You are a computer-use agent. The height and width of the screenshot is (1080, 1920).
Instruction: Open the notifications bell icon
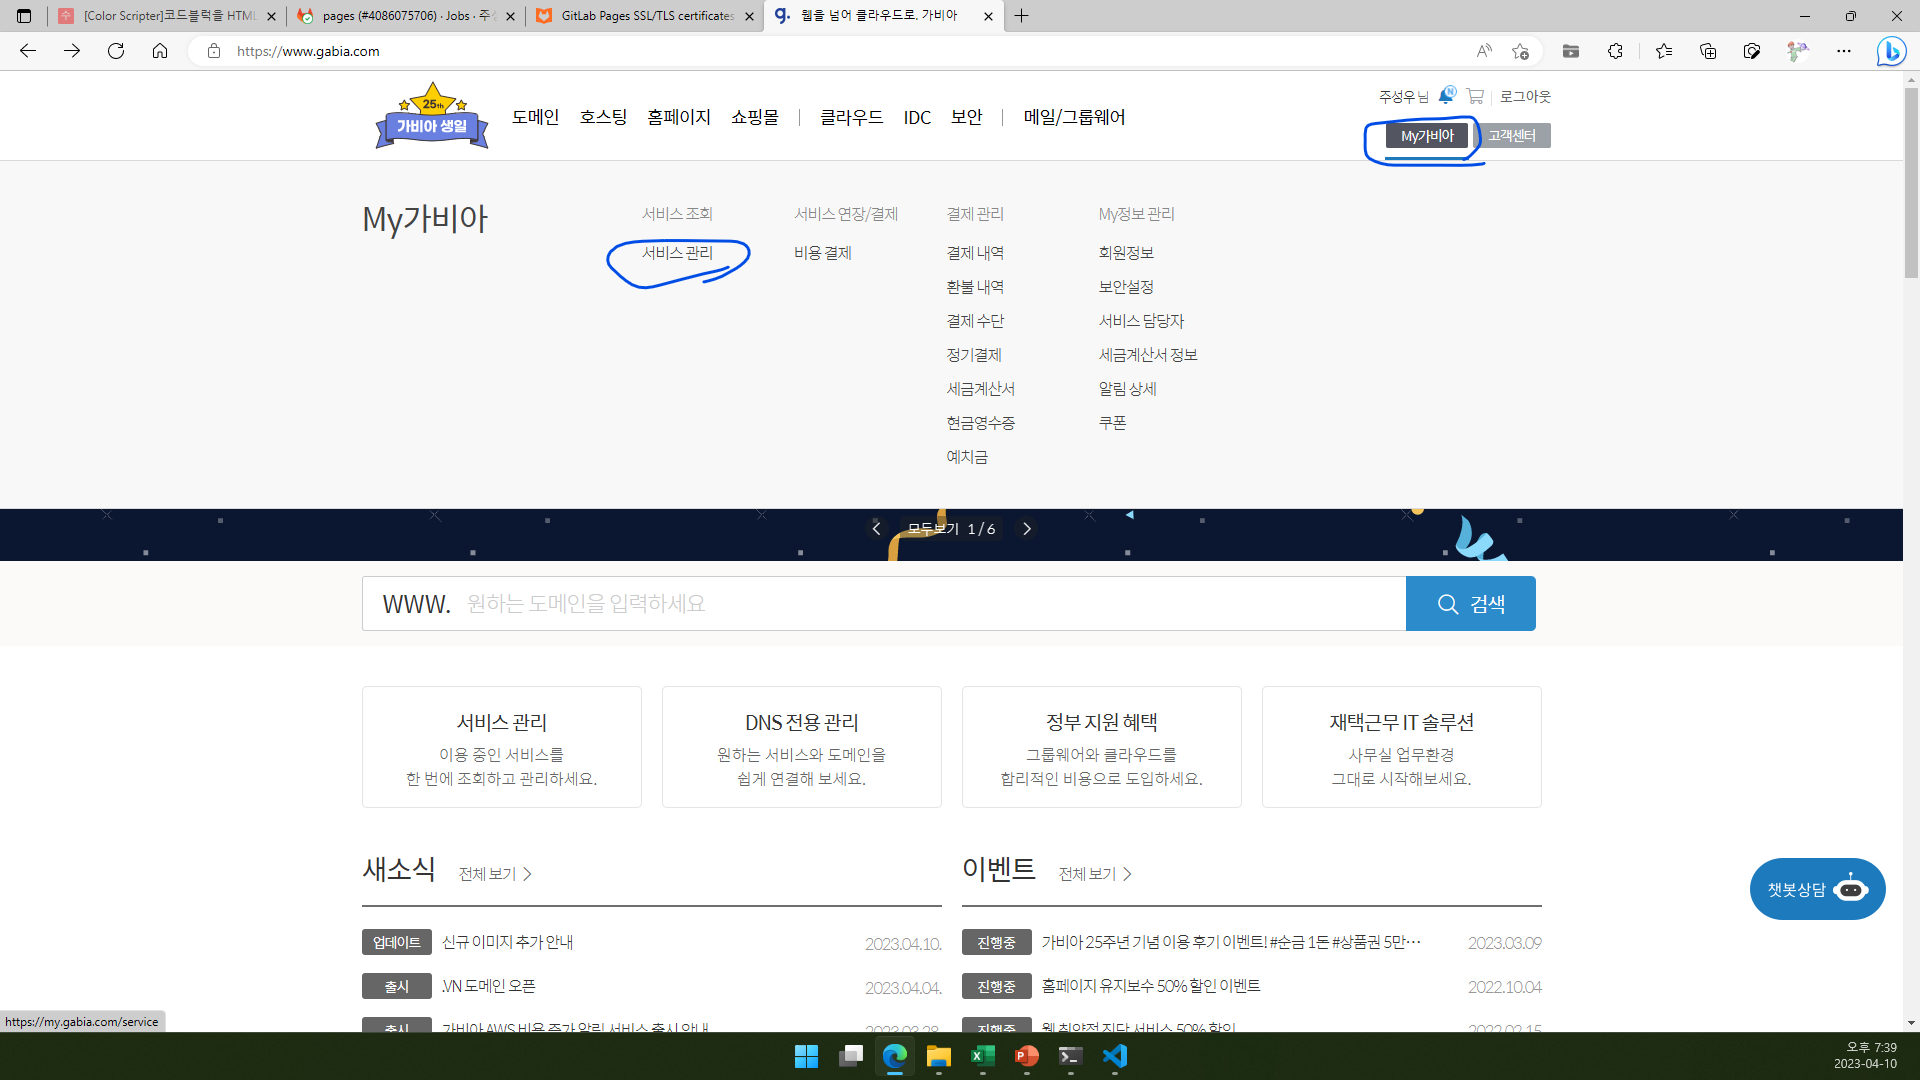point(1447,95)
